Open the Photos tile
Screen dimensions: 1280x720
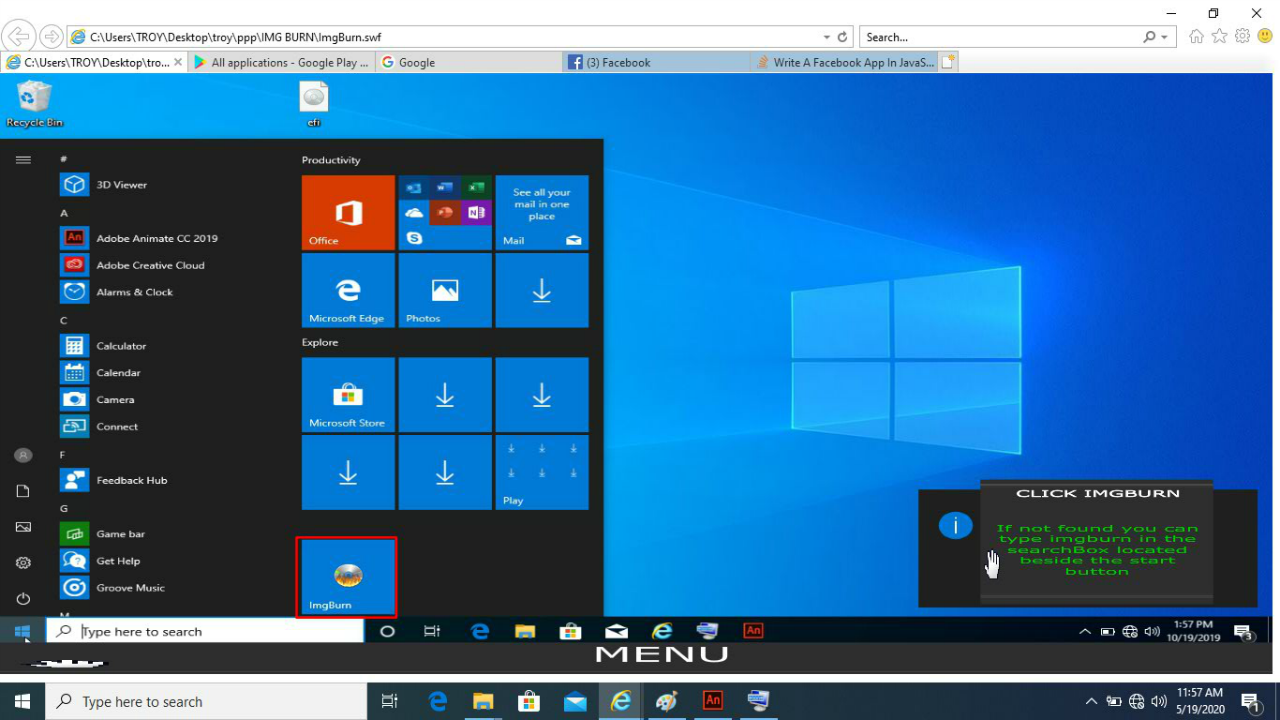pyautogui.click(x=445, y=290)
